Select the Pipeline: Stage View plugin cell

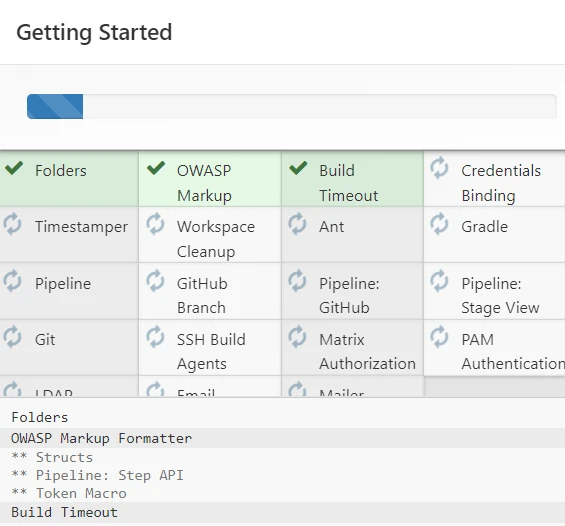tap(494, 291)
